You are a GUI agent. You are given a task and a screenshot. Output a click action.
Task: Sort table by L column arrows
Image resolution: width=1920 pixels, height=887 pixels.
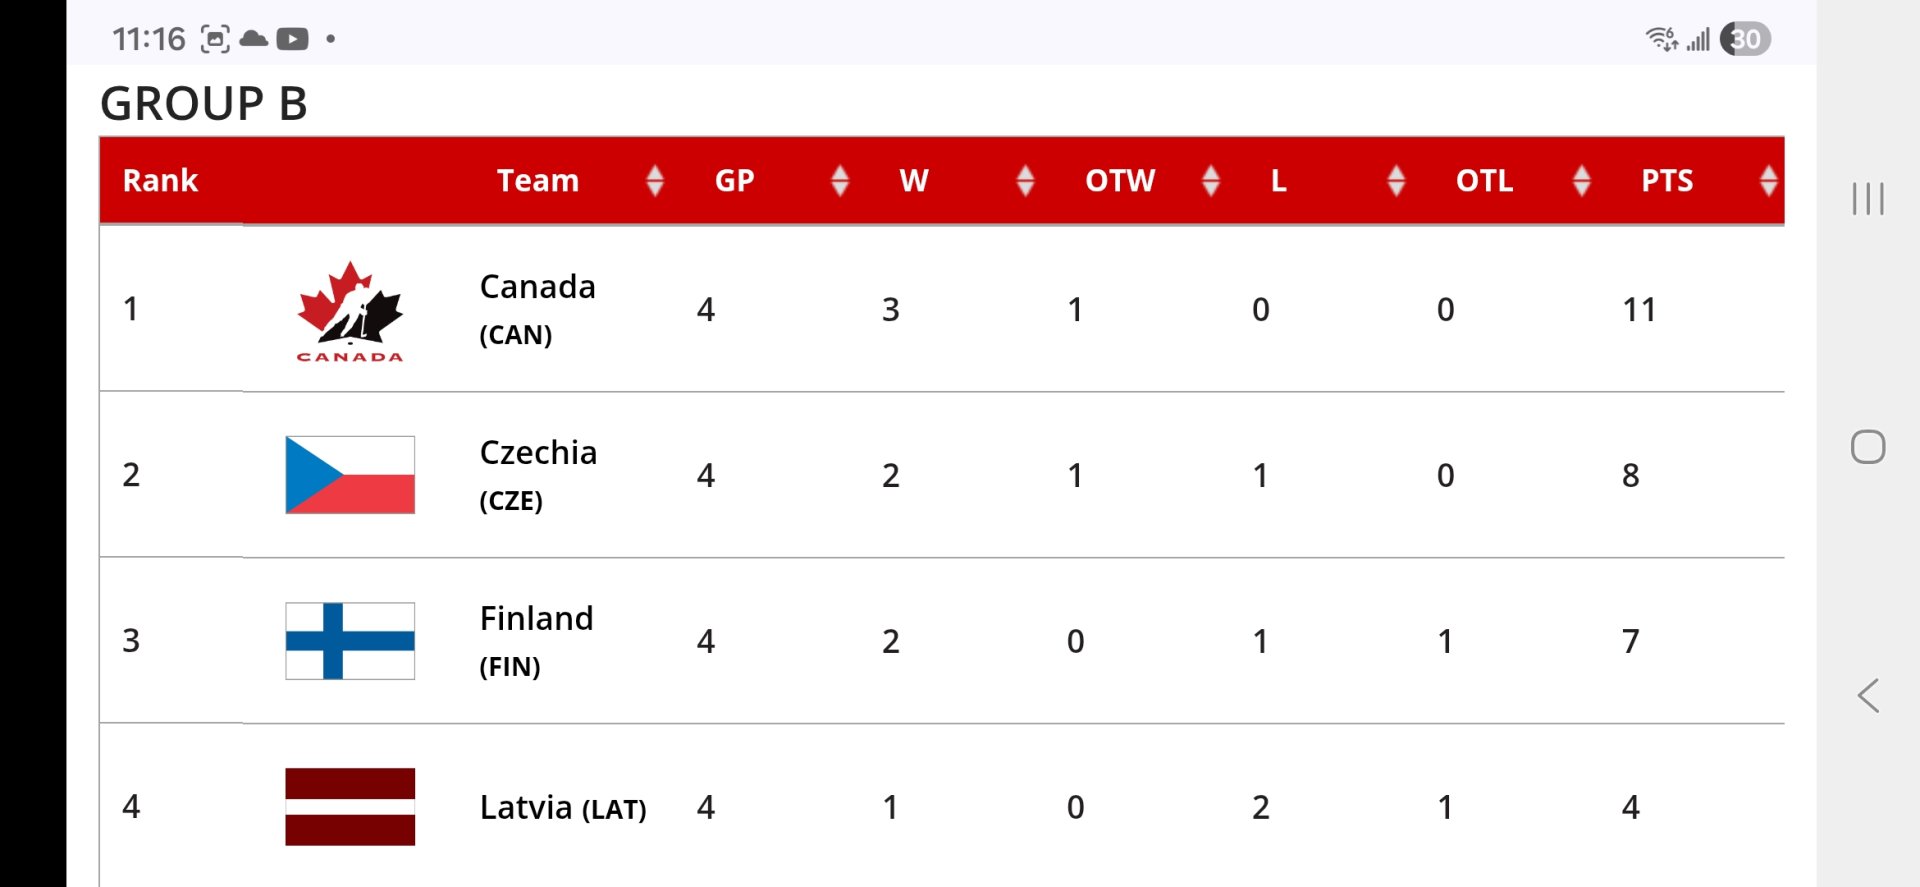pyautogui.click(x=1396, y=181)
